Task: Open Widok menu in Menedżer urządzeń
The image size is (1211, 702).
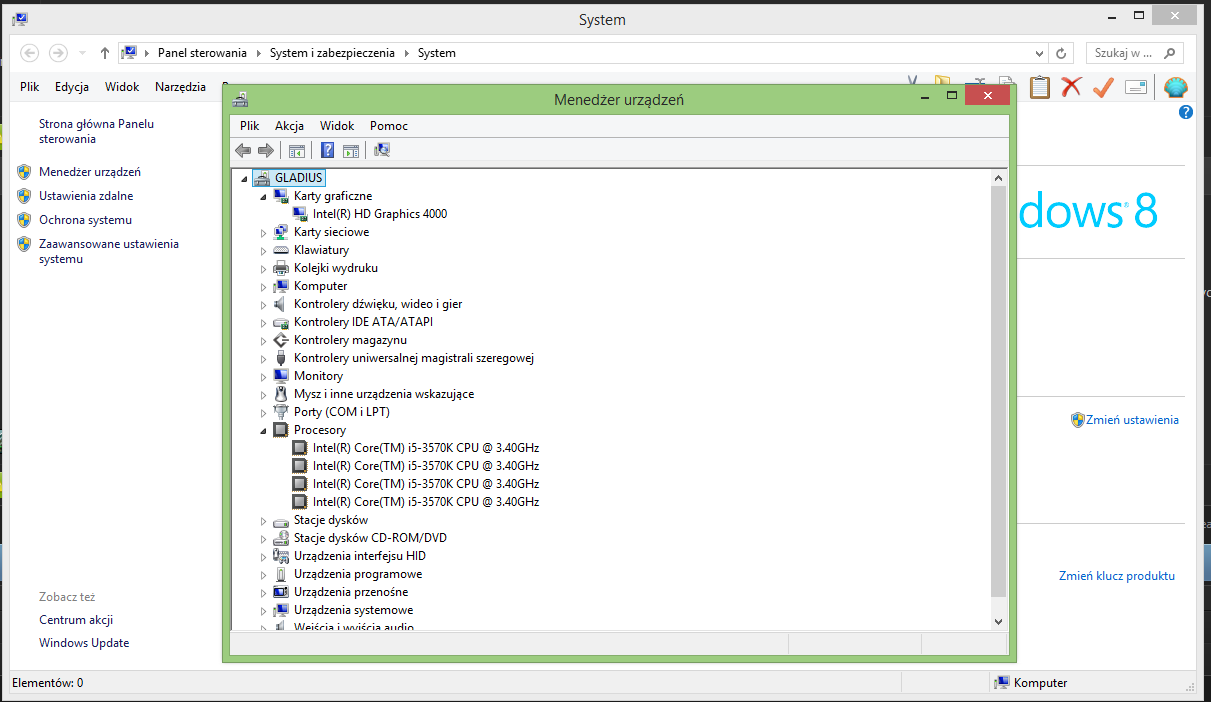Action: point(337,126)
